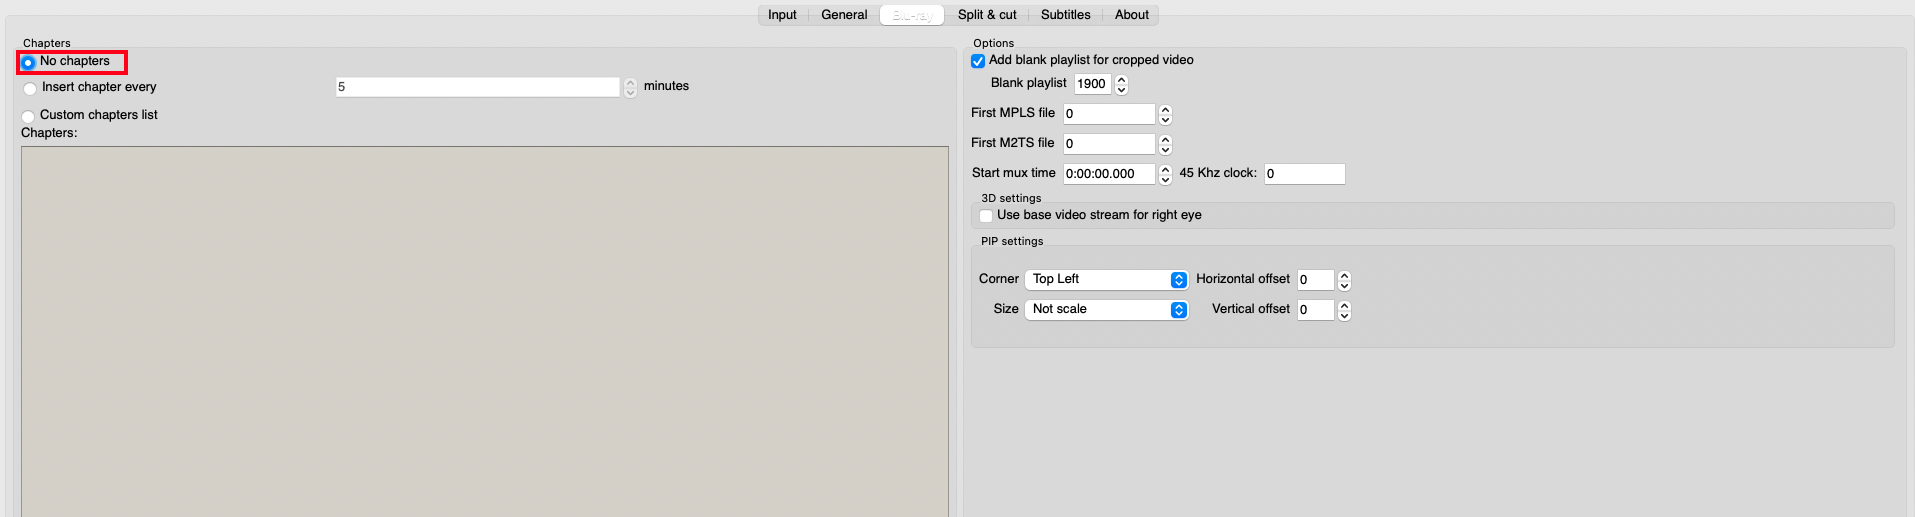Adjust the First M2TS file stepper

coord(1165,144)
